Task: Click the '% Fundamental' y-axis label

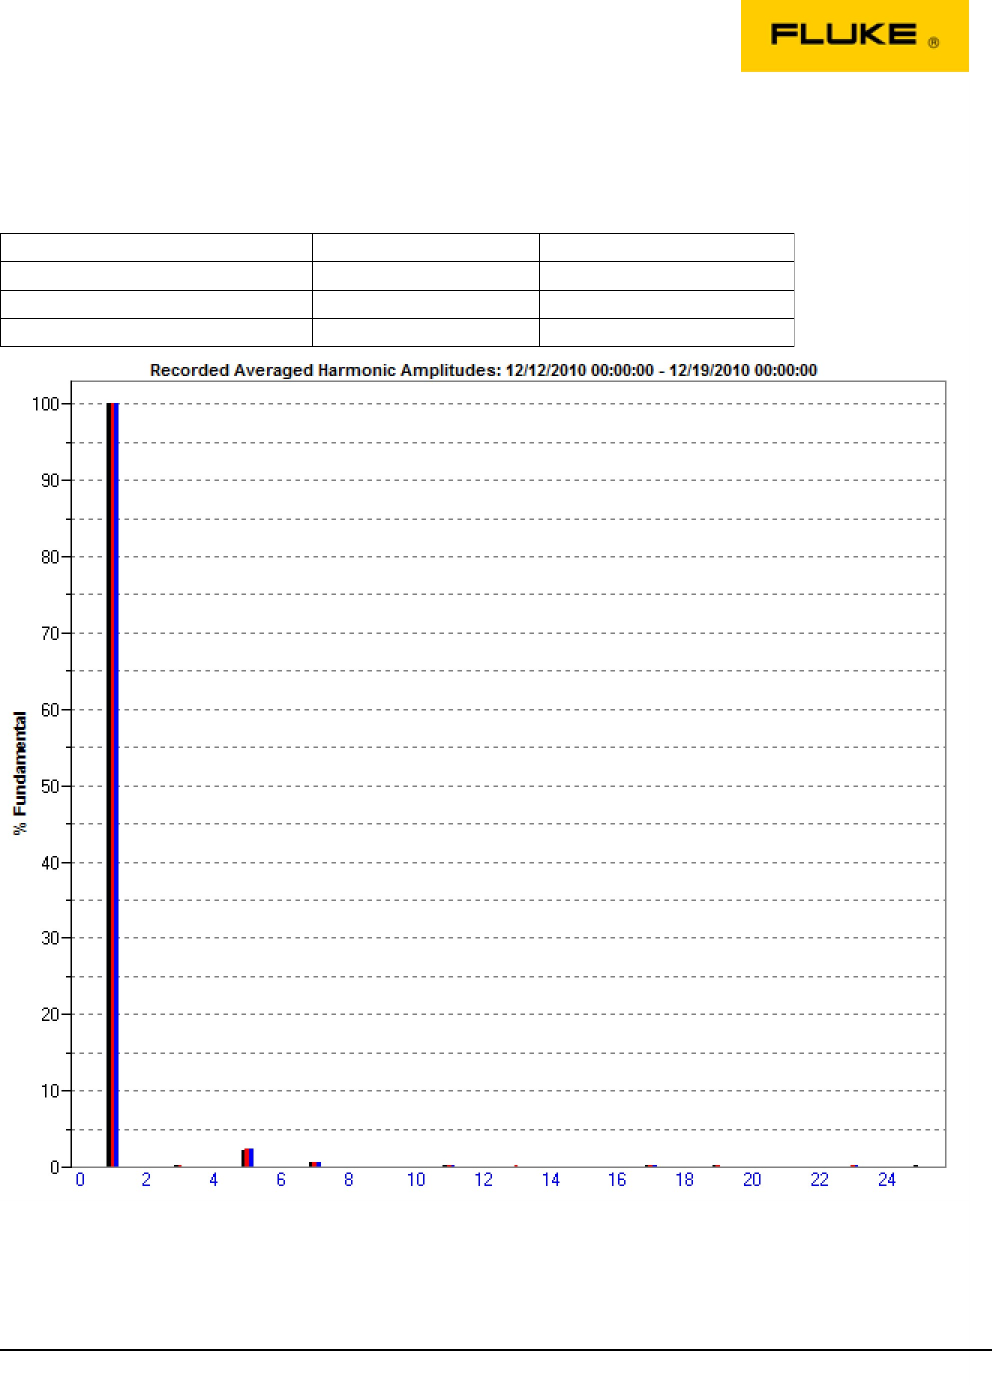Action: (20, 773)
